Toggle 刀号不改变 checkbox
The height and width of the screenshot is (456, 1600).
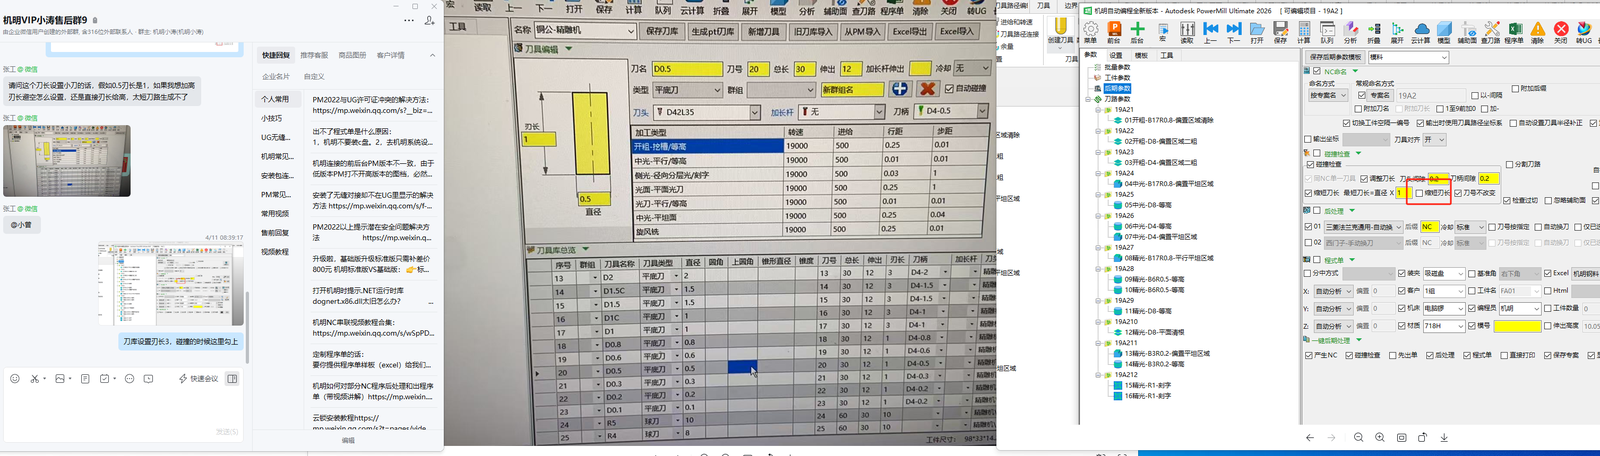pos(1458,193)
